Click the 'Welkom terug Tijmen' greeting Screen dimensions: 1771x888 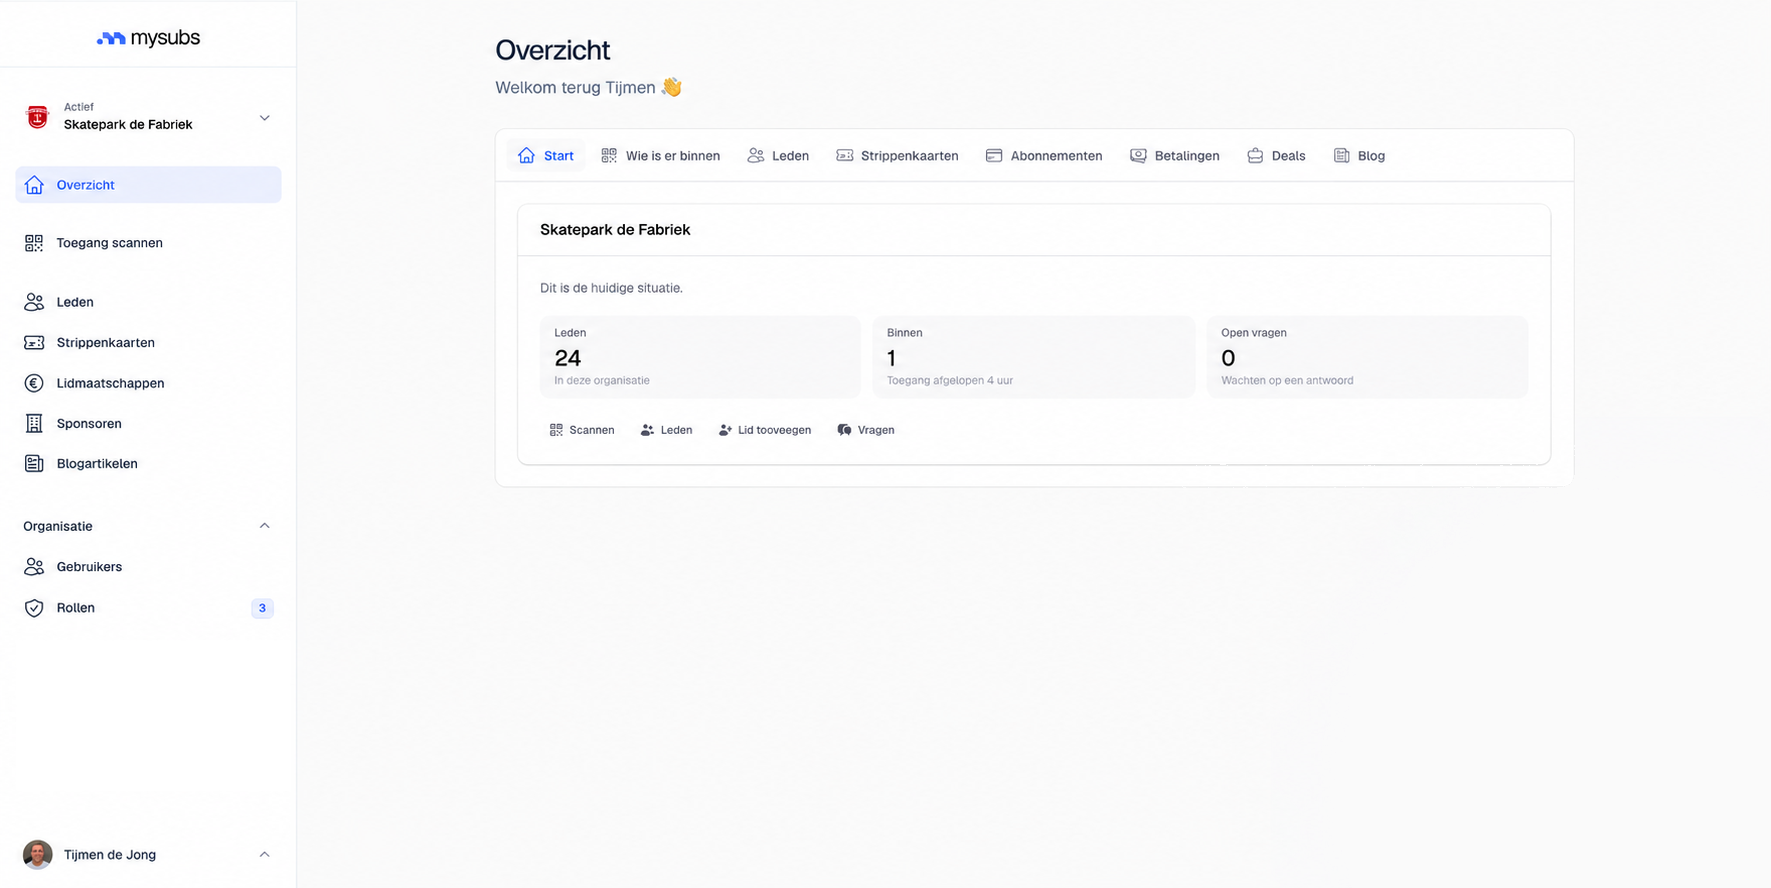coord(588,87)
